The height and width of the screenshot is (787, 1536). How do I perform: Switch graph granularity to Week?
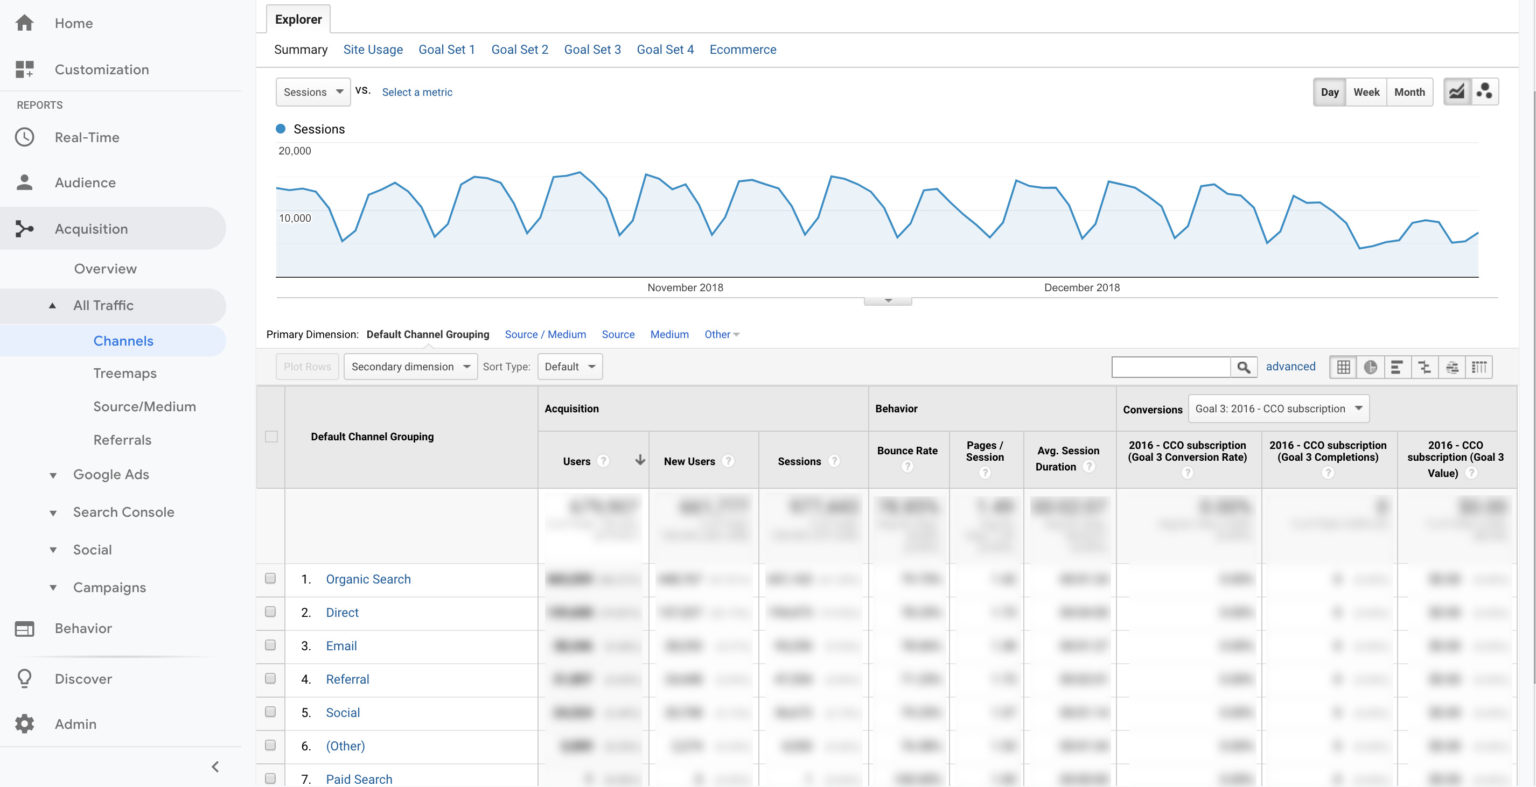pyautogui.click(x=1366, y=91)
